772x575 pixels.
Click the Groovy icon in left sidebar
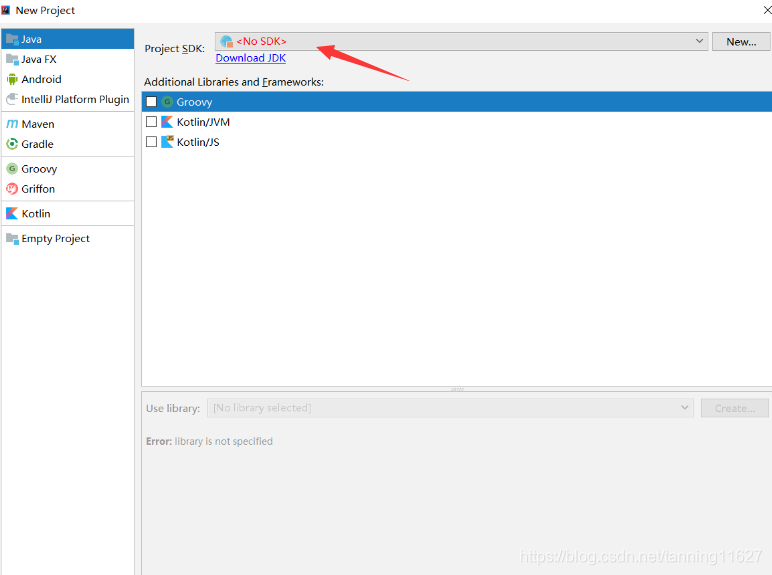tap(12, 169)
